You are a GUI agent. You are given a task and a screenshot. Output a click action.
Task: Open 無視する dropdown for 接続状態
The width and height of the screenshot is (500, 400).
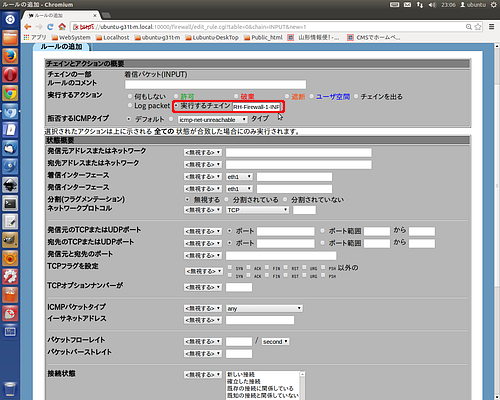(x=203, y=375)
